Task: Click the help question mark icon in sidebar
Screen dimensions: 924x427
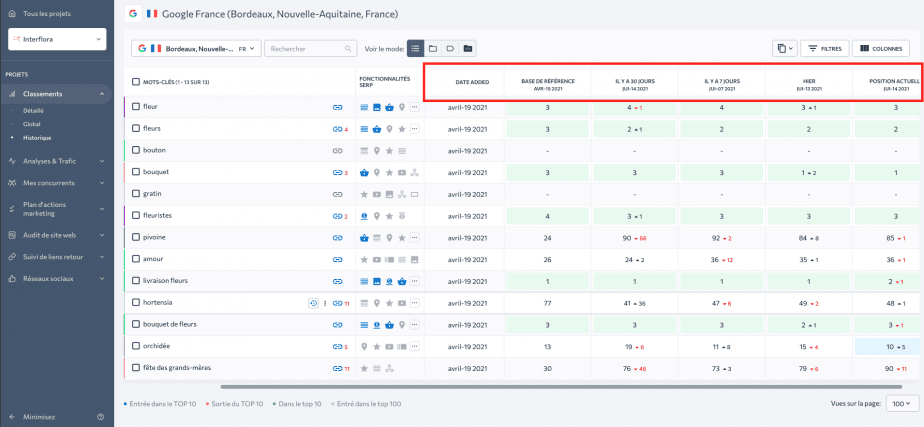Action: point(100,417)
